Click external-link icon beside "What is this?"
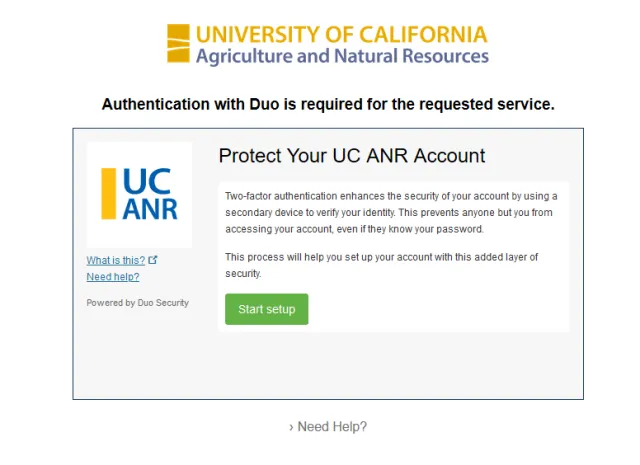Image resolution: width=640 pixels, height=465 pixels. [153, 260]
